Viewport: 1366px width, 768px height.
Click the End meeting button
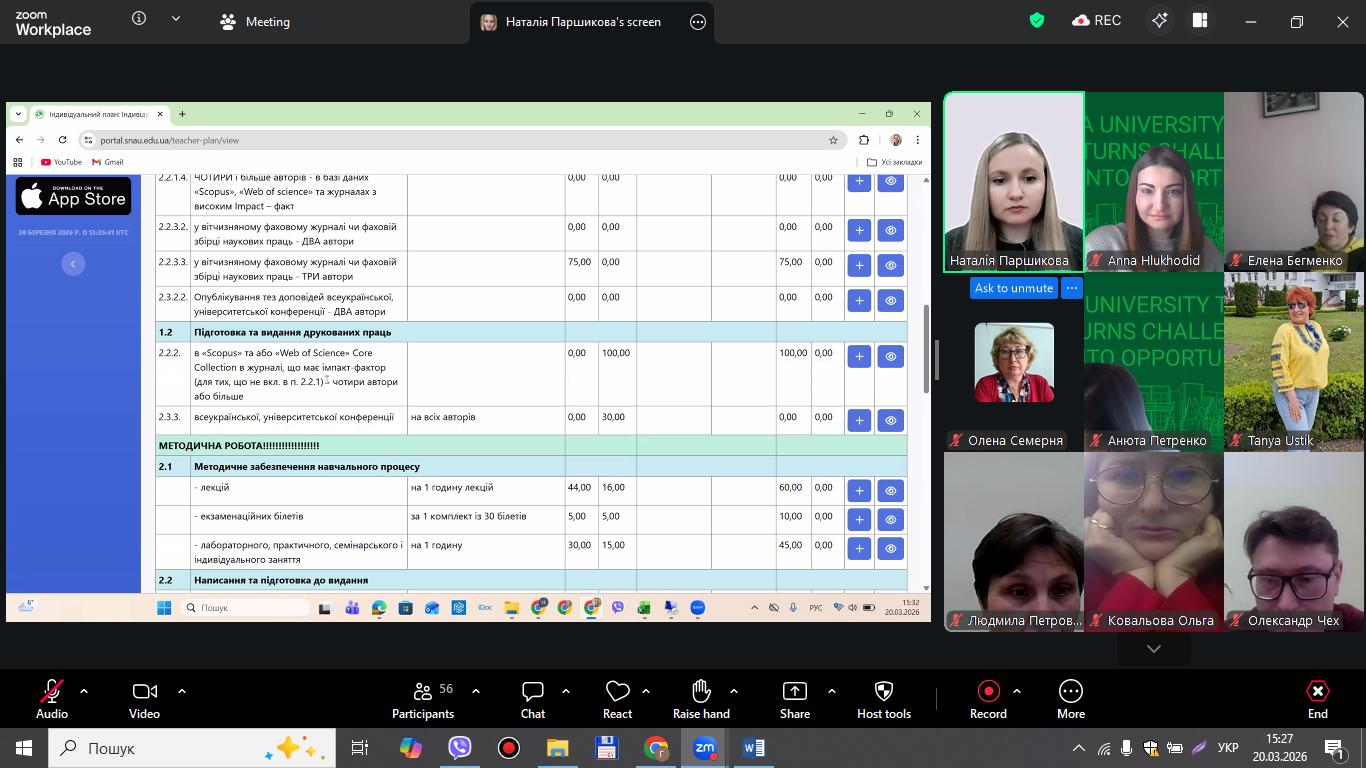[1318, 699]
